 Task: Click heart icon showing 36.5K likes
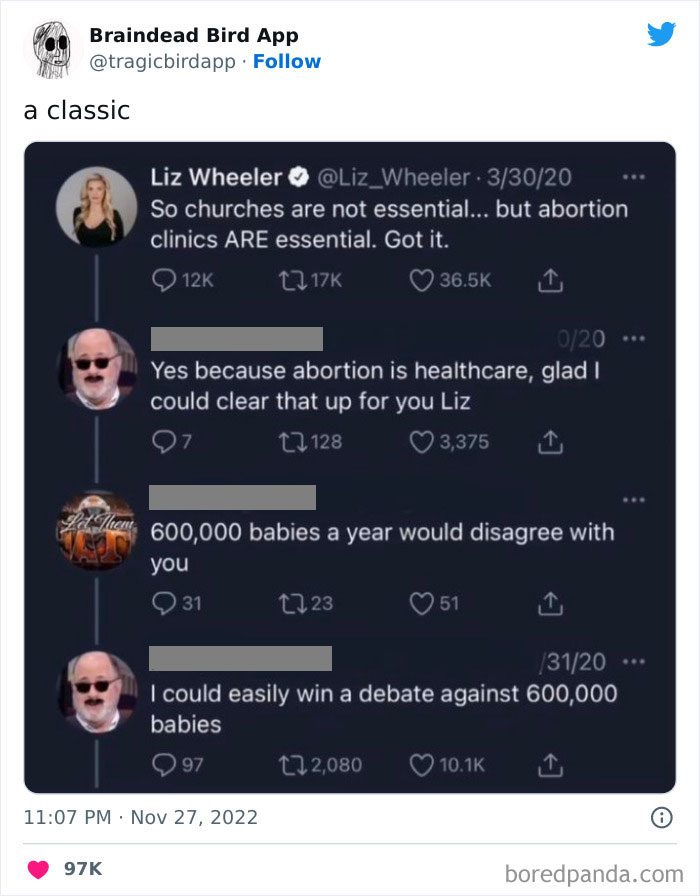(x=420, y=280)
